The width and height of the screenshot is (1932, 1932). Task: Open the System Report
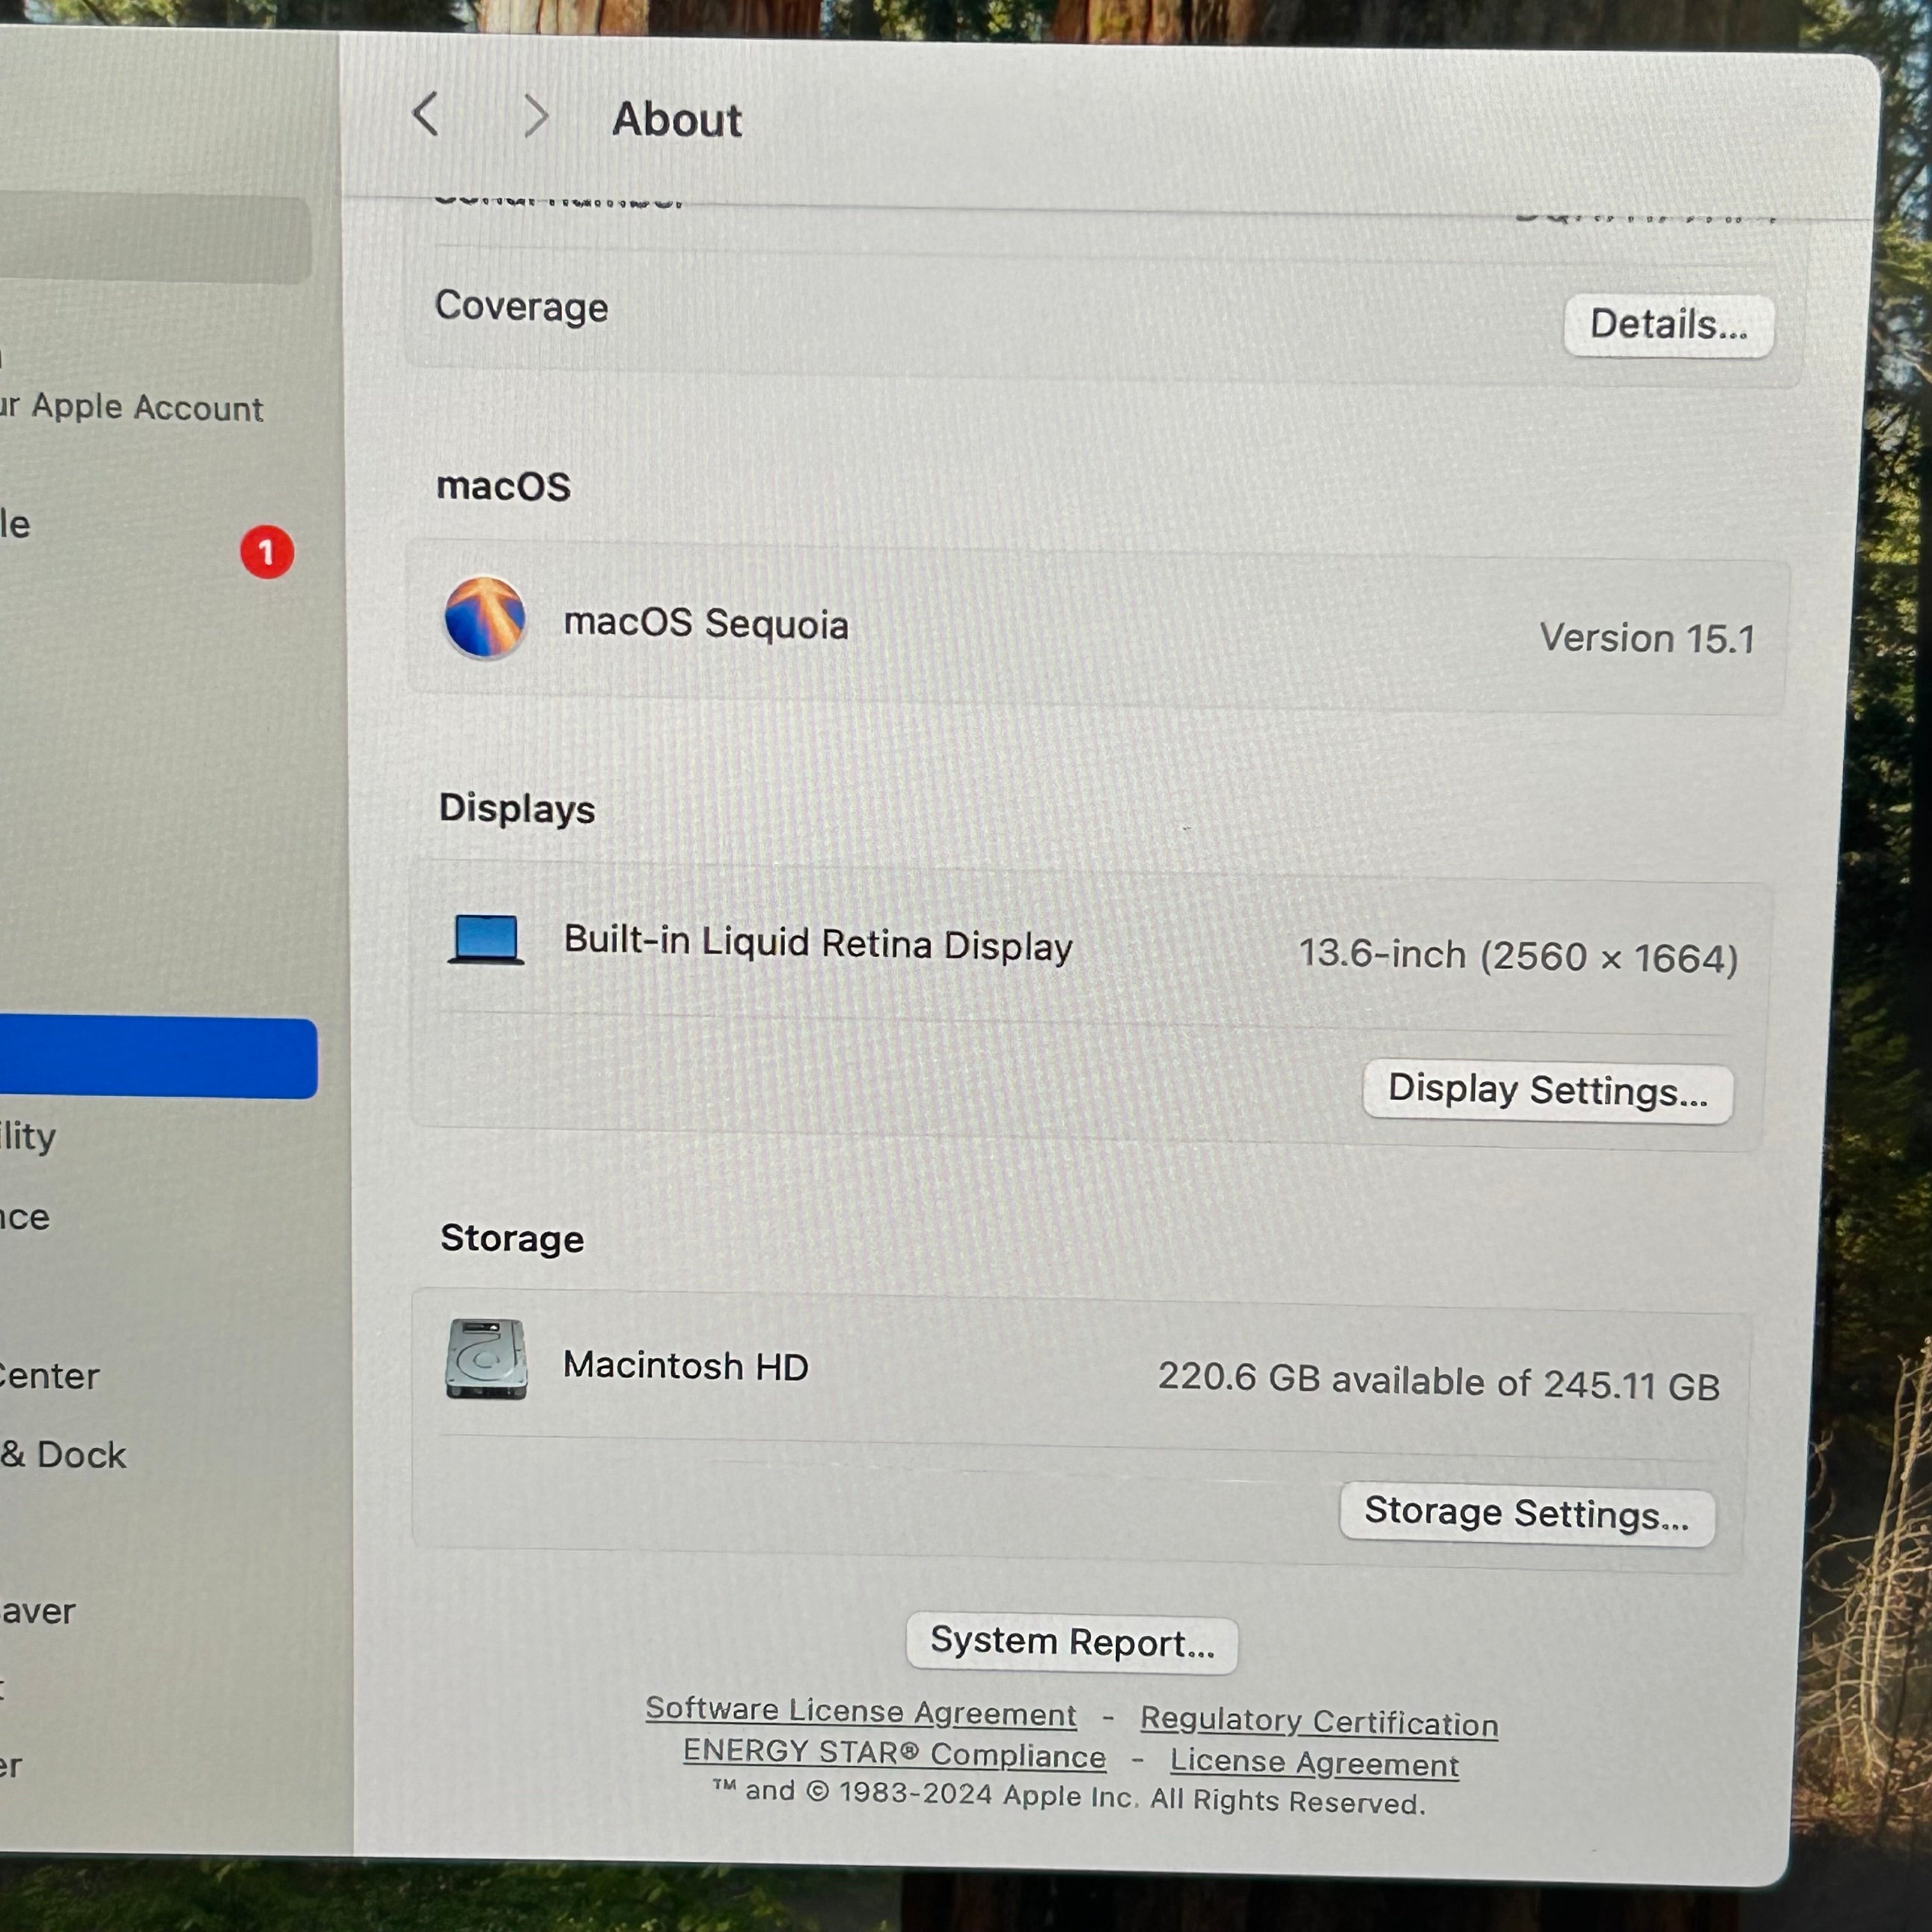pos(1072,1642)
